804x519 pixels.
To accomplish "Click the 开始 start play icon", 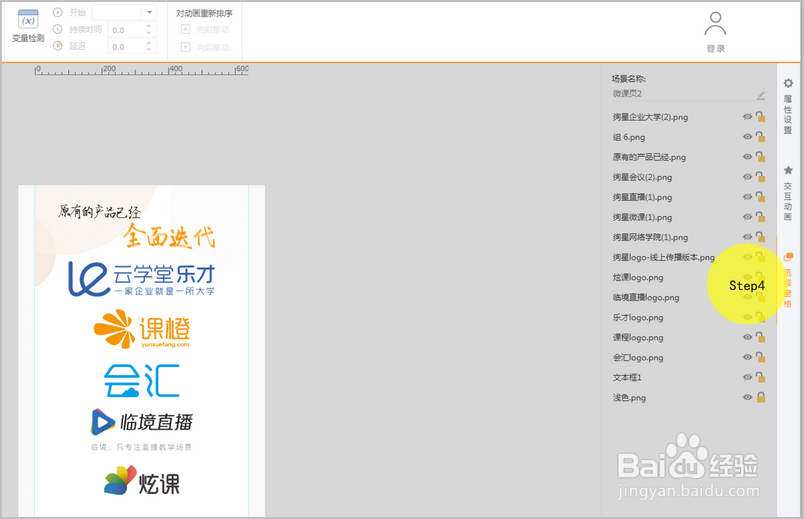I will click(x=58, y=12).
